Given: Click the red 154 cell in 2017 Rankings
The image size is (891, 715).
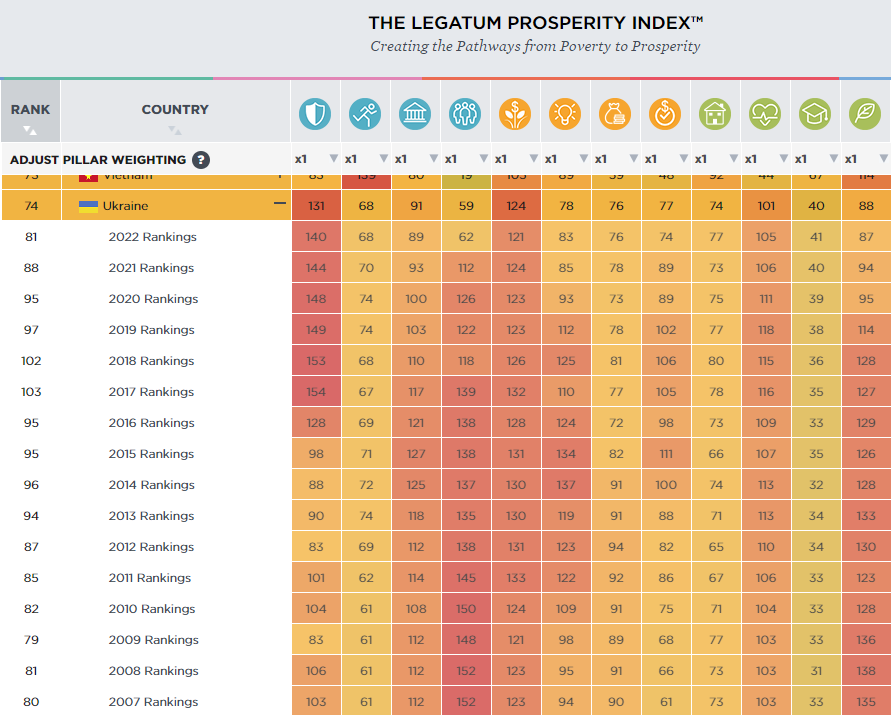Looking at the screenshot, I should coord(316,392).
